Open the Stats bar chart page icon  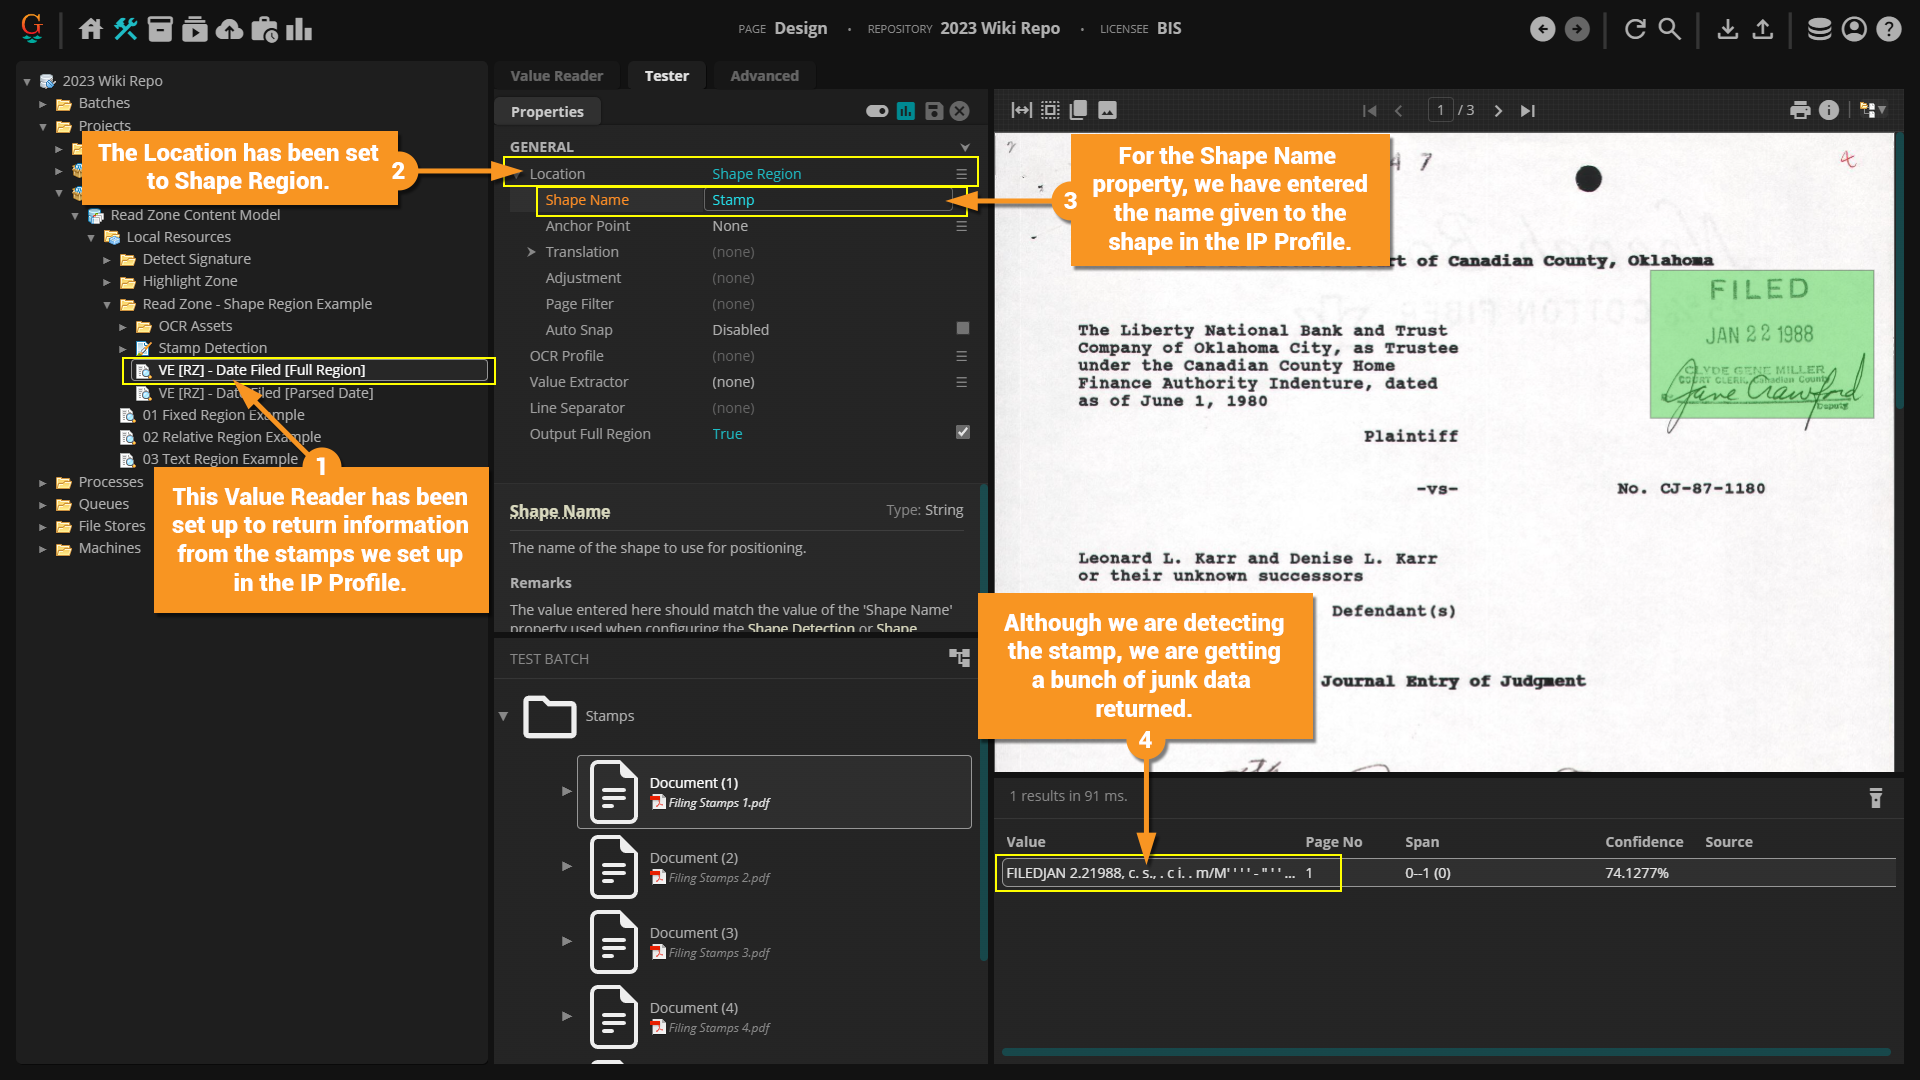[299, 29]
